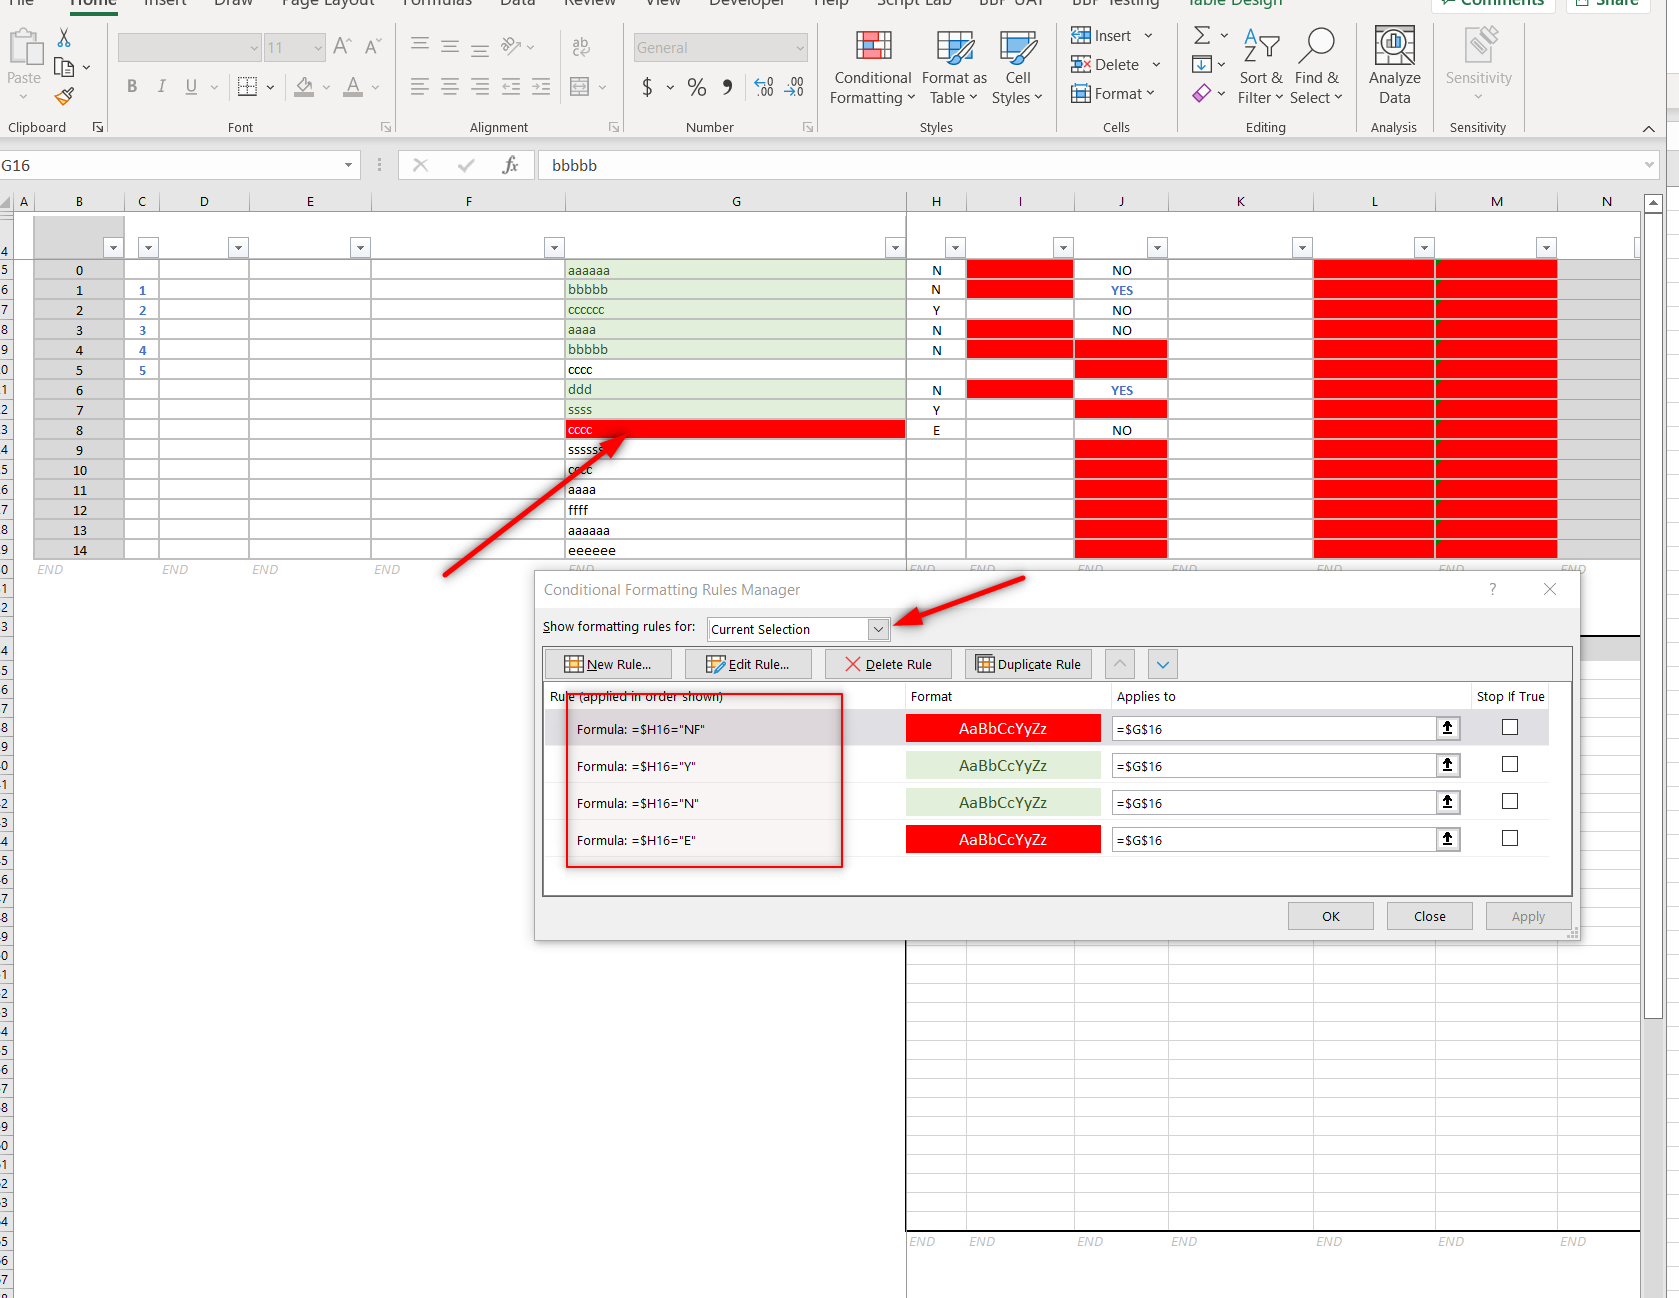
Task: Expand the Borders dropdown
Action: tap(269, 87)
